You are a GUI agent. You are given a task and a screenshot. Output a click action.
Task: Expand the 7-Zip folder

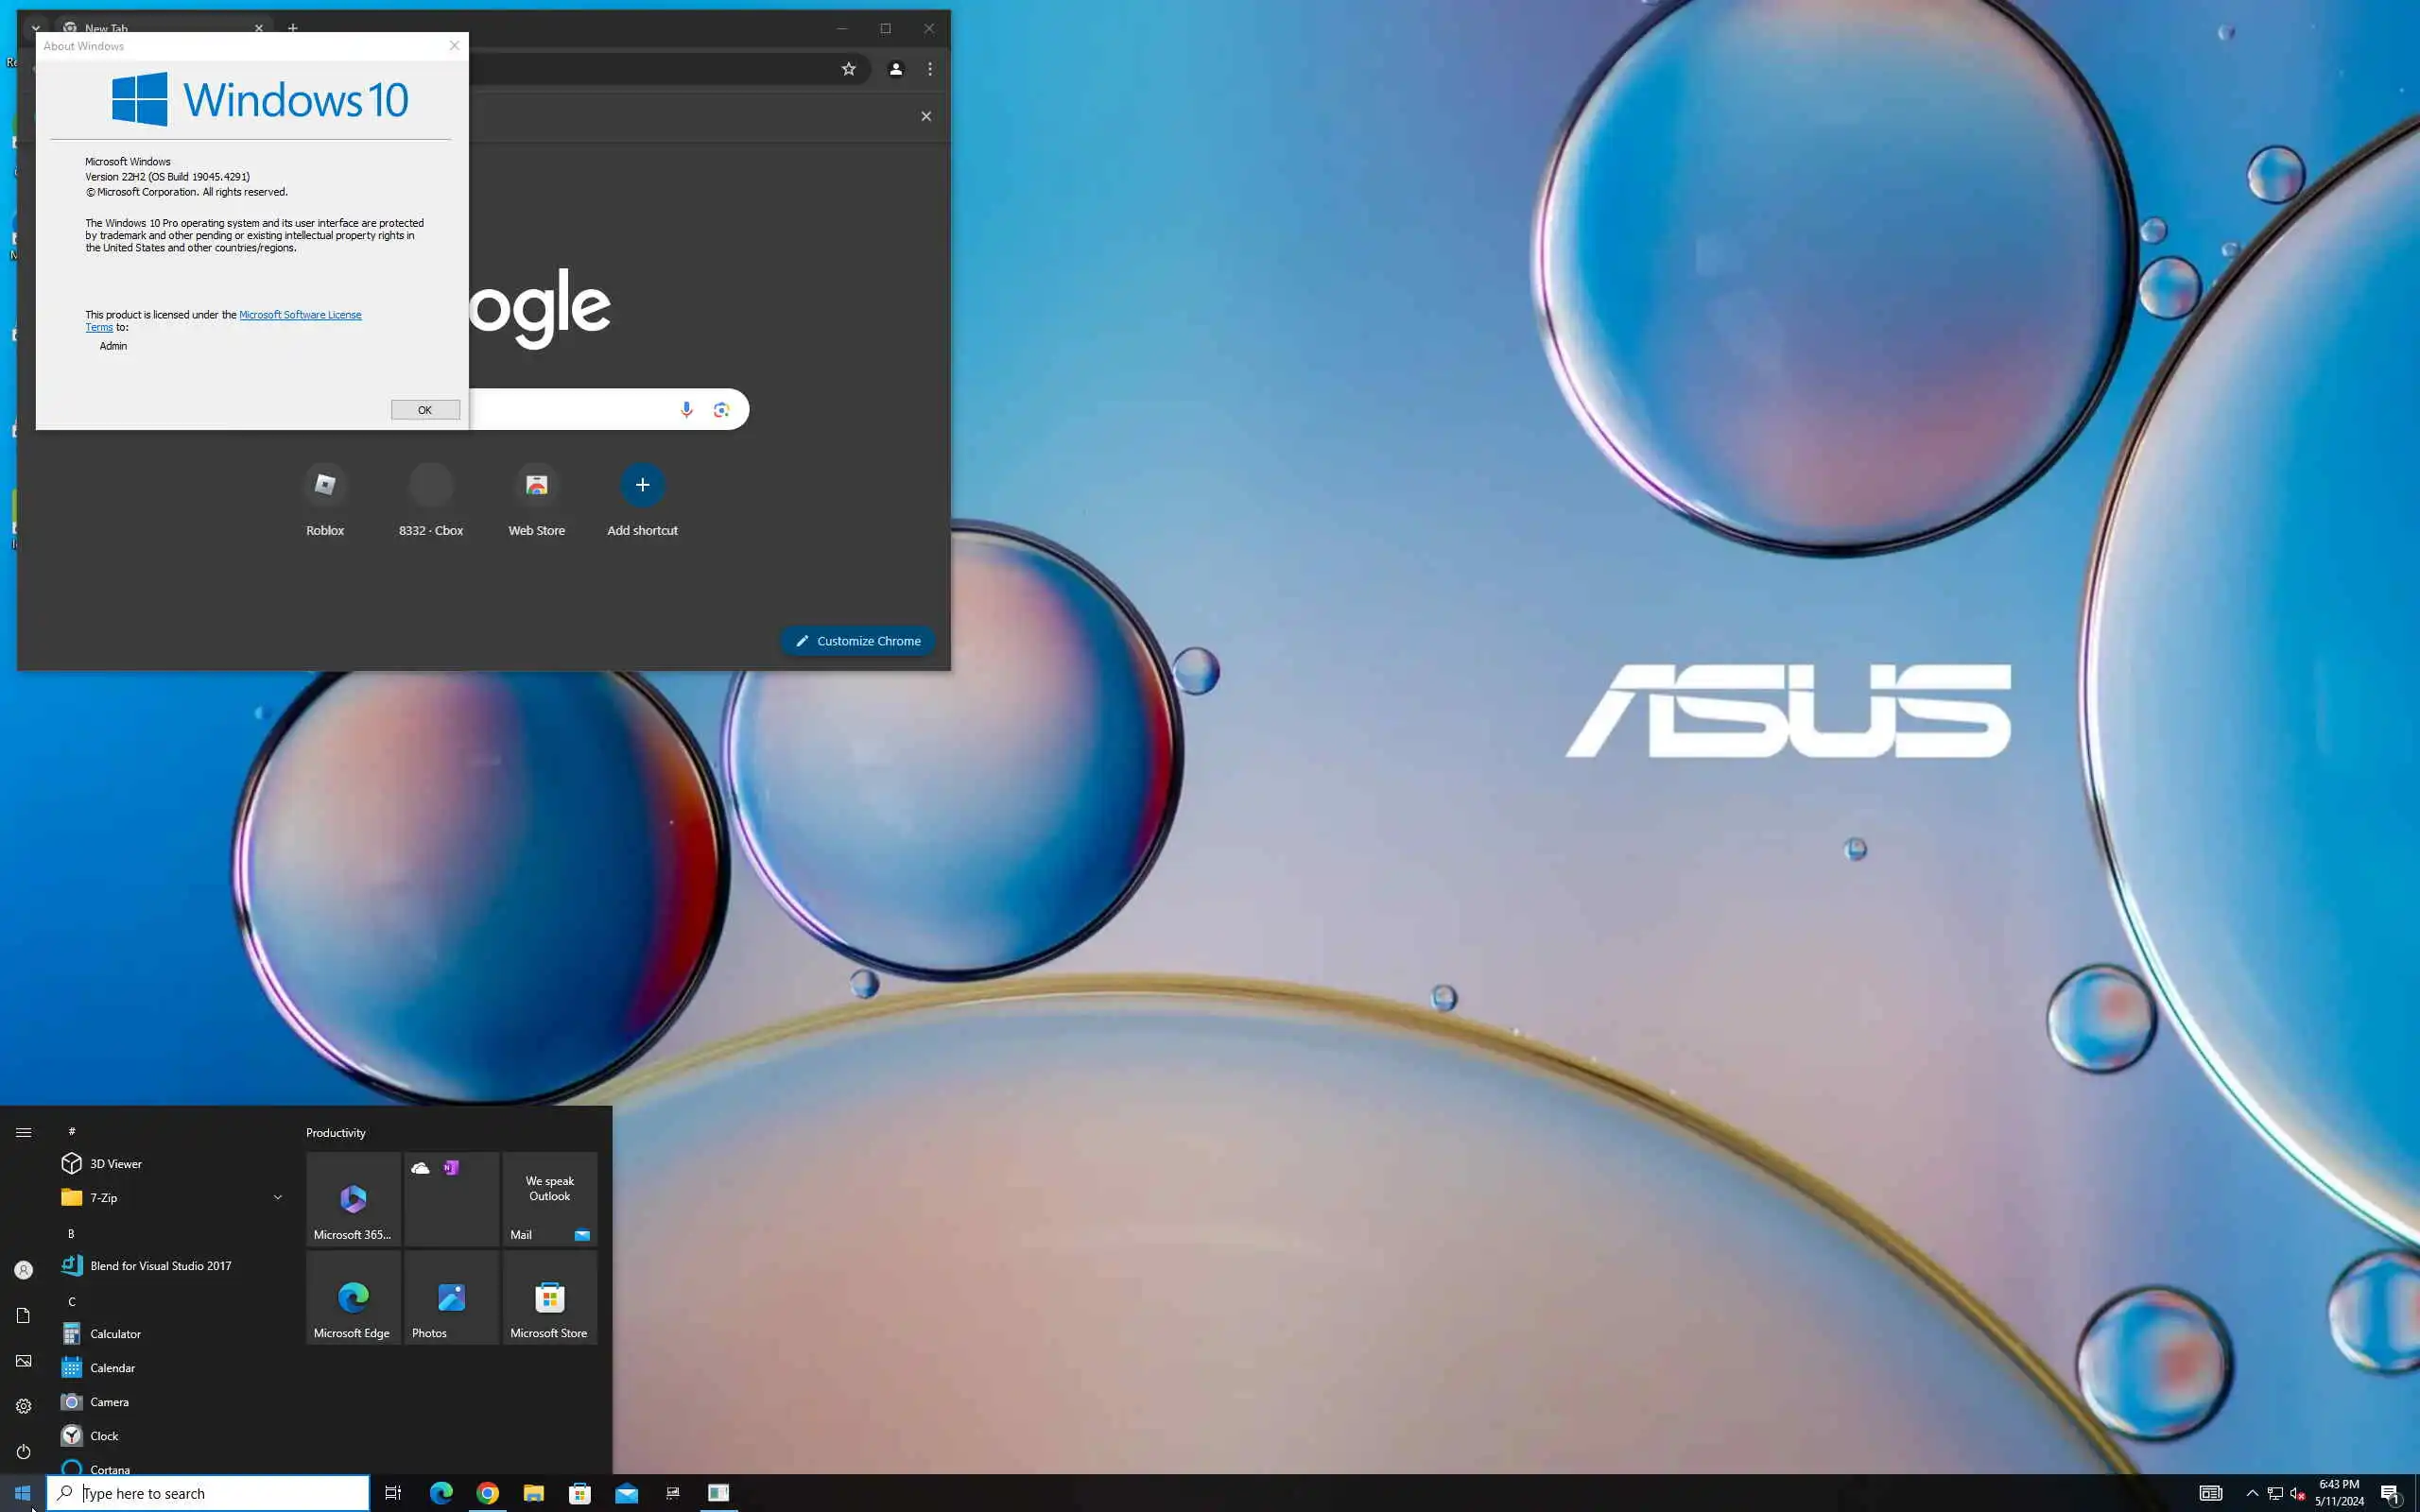coord(277,1197)
